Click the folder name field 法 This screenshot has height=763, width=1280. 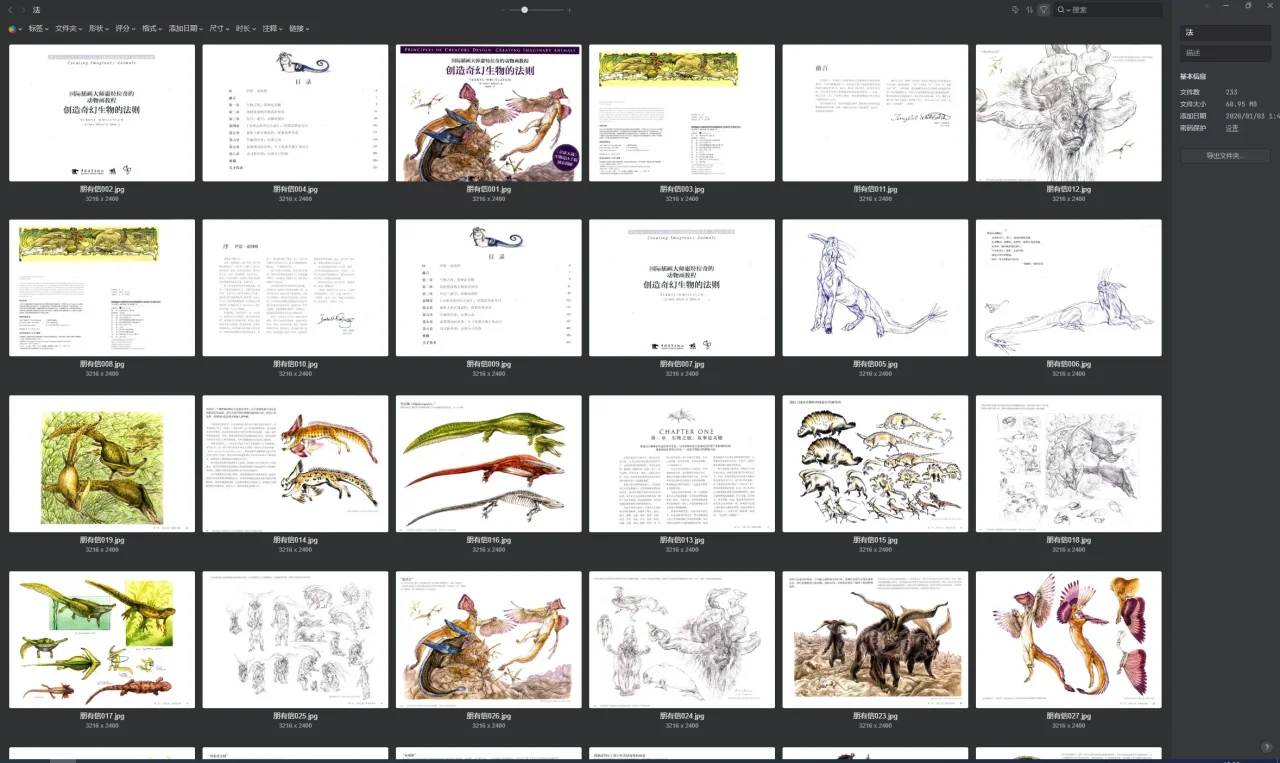coord(1225,33)
